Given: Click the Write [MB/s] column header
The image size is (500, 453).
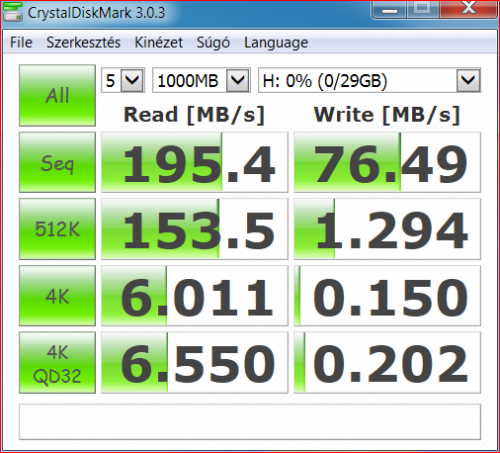Looking at the screenshot, I should (x=387, y=115).
